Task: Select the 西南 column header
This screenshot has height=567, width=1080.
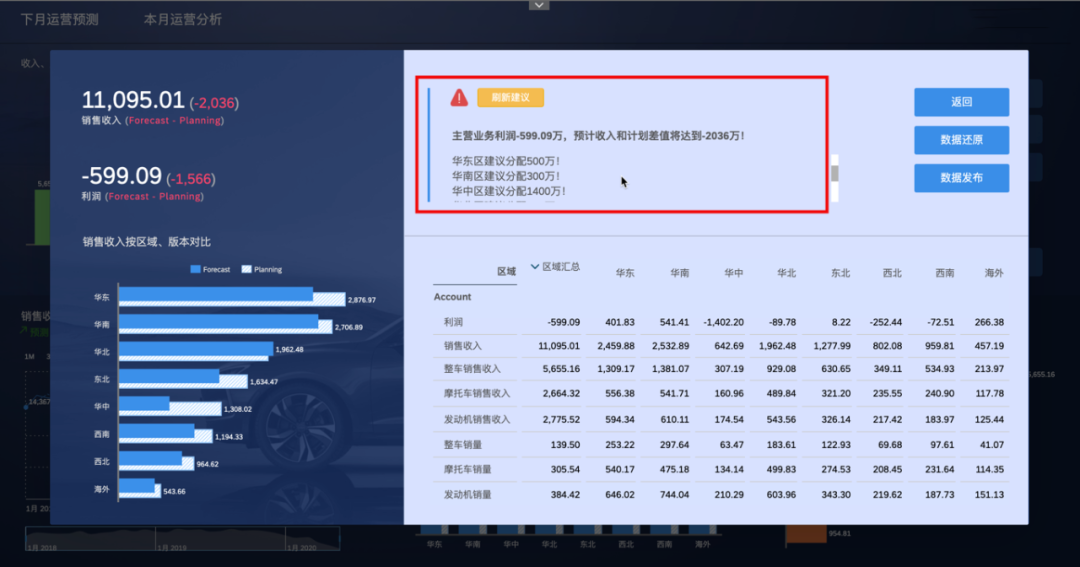Action: point(944,273)
